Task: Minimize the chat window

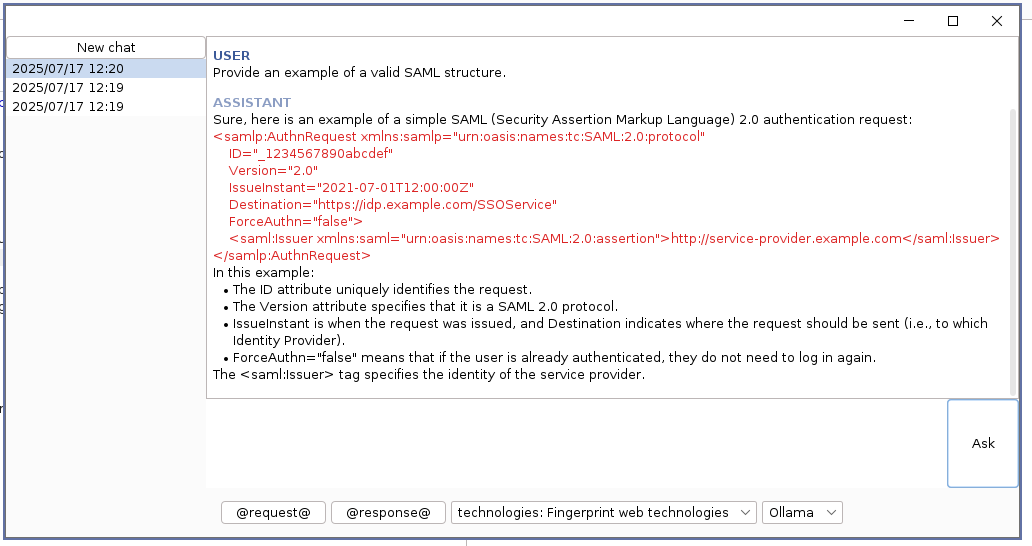Action: click(x=909, y=21)
